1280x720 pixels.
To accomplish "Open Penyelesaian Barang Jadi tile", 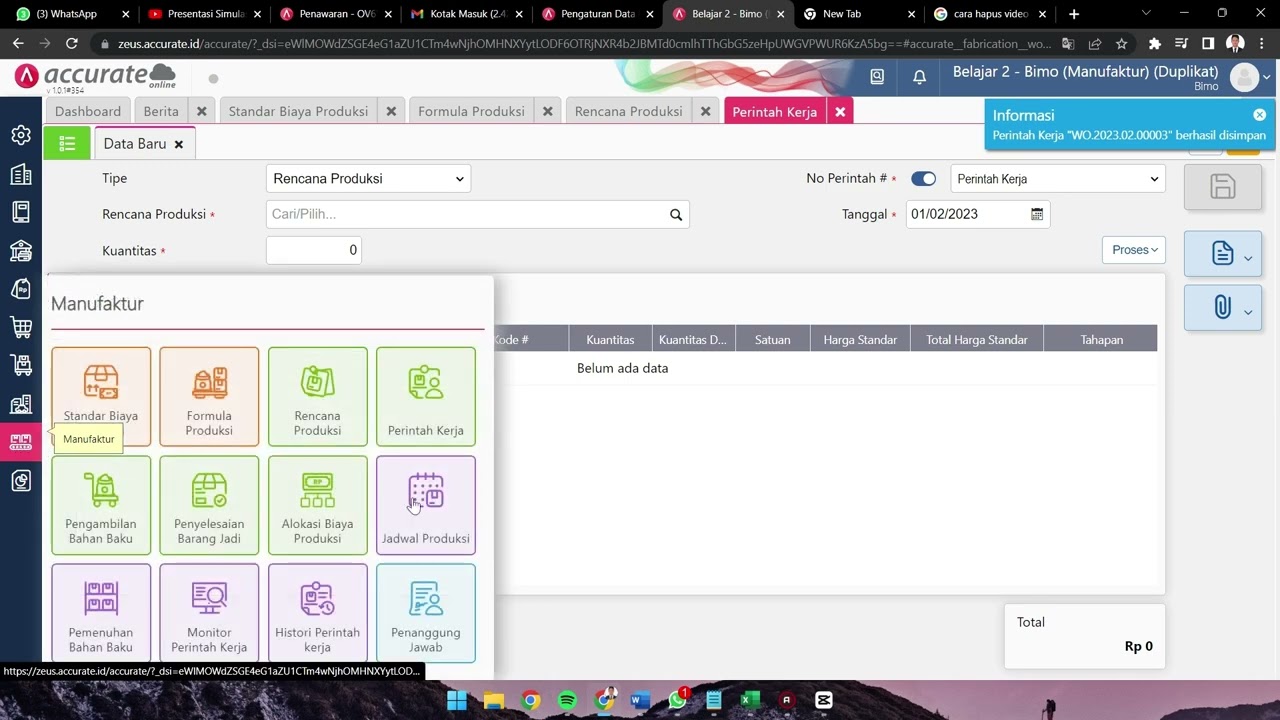I will pos(209,505).
